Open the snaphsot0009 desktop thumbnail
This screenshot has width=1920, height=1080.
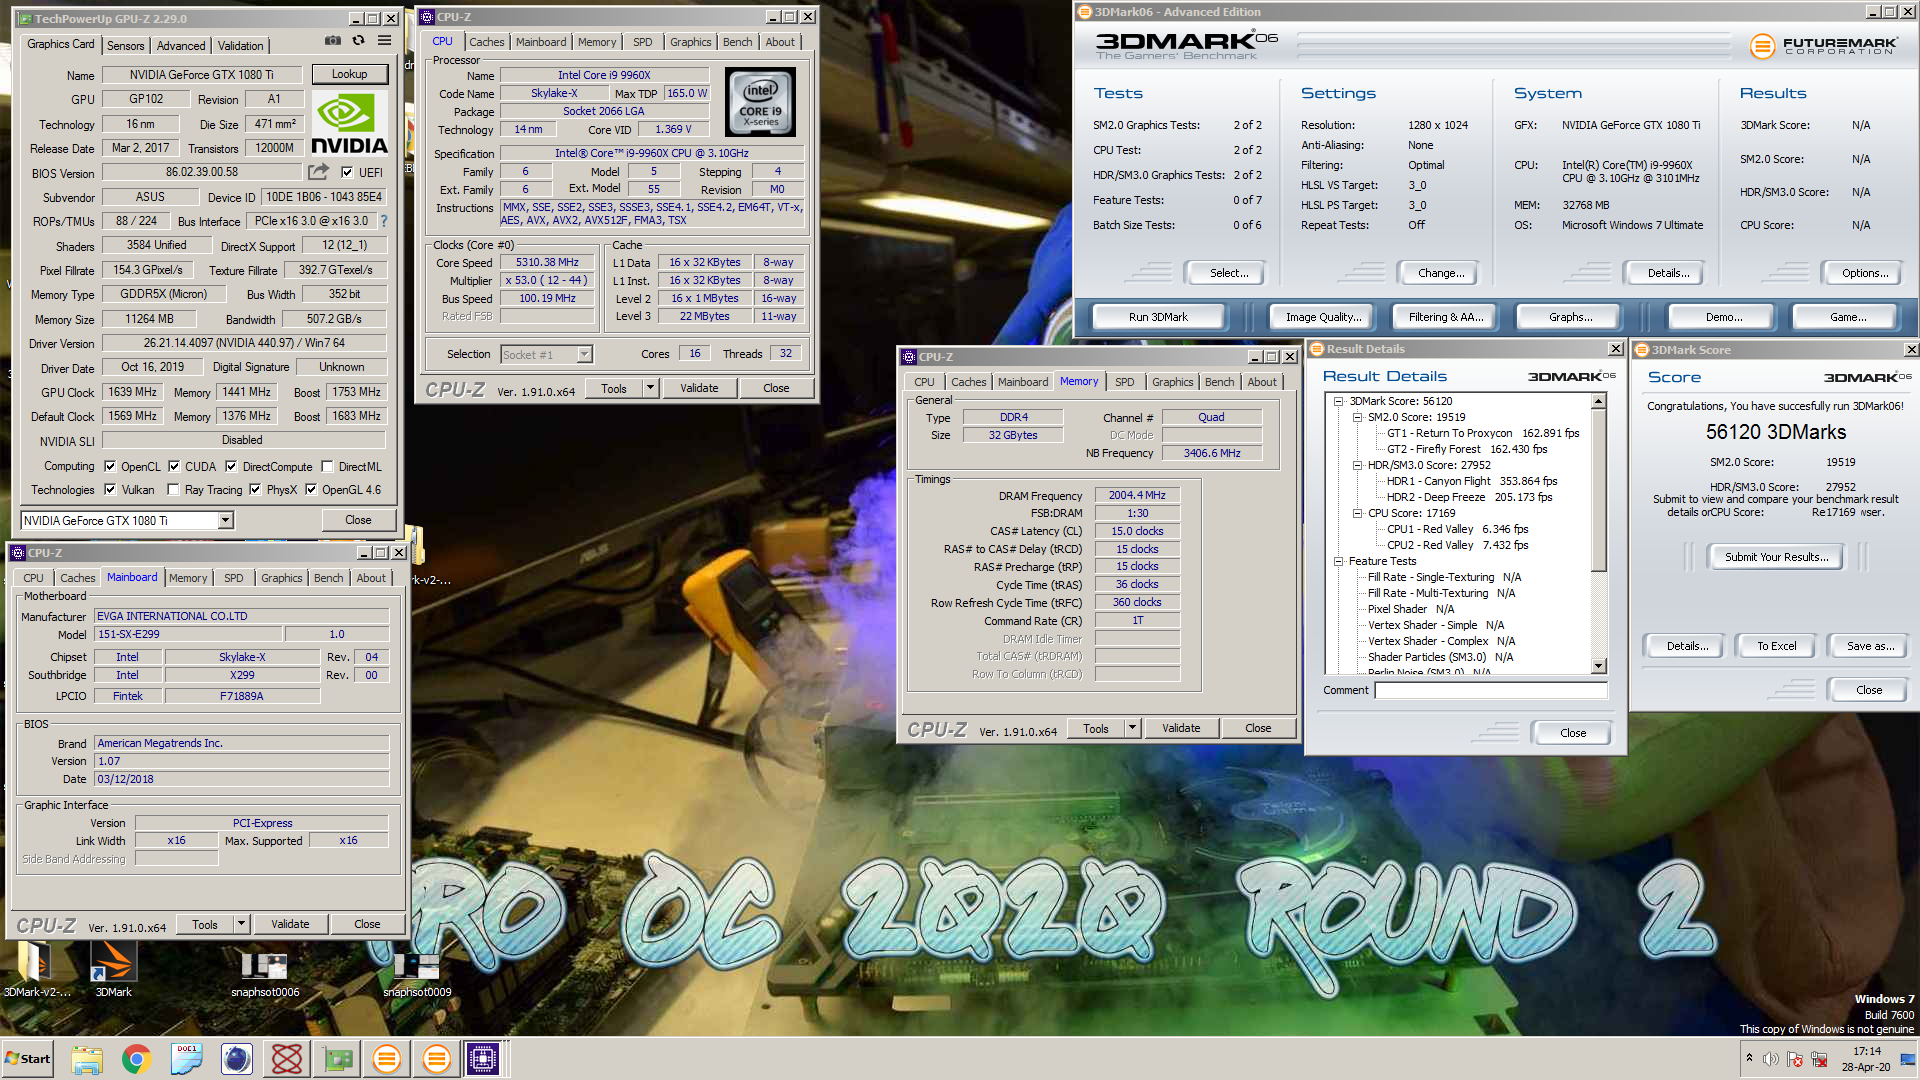[417, 974]
